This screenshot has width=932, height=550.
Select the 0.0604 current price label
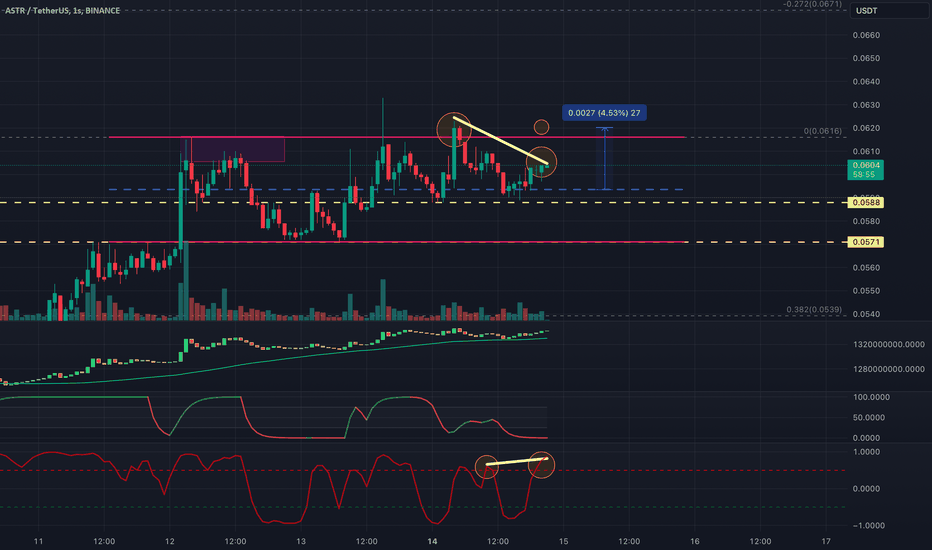(865, 169)
